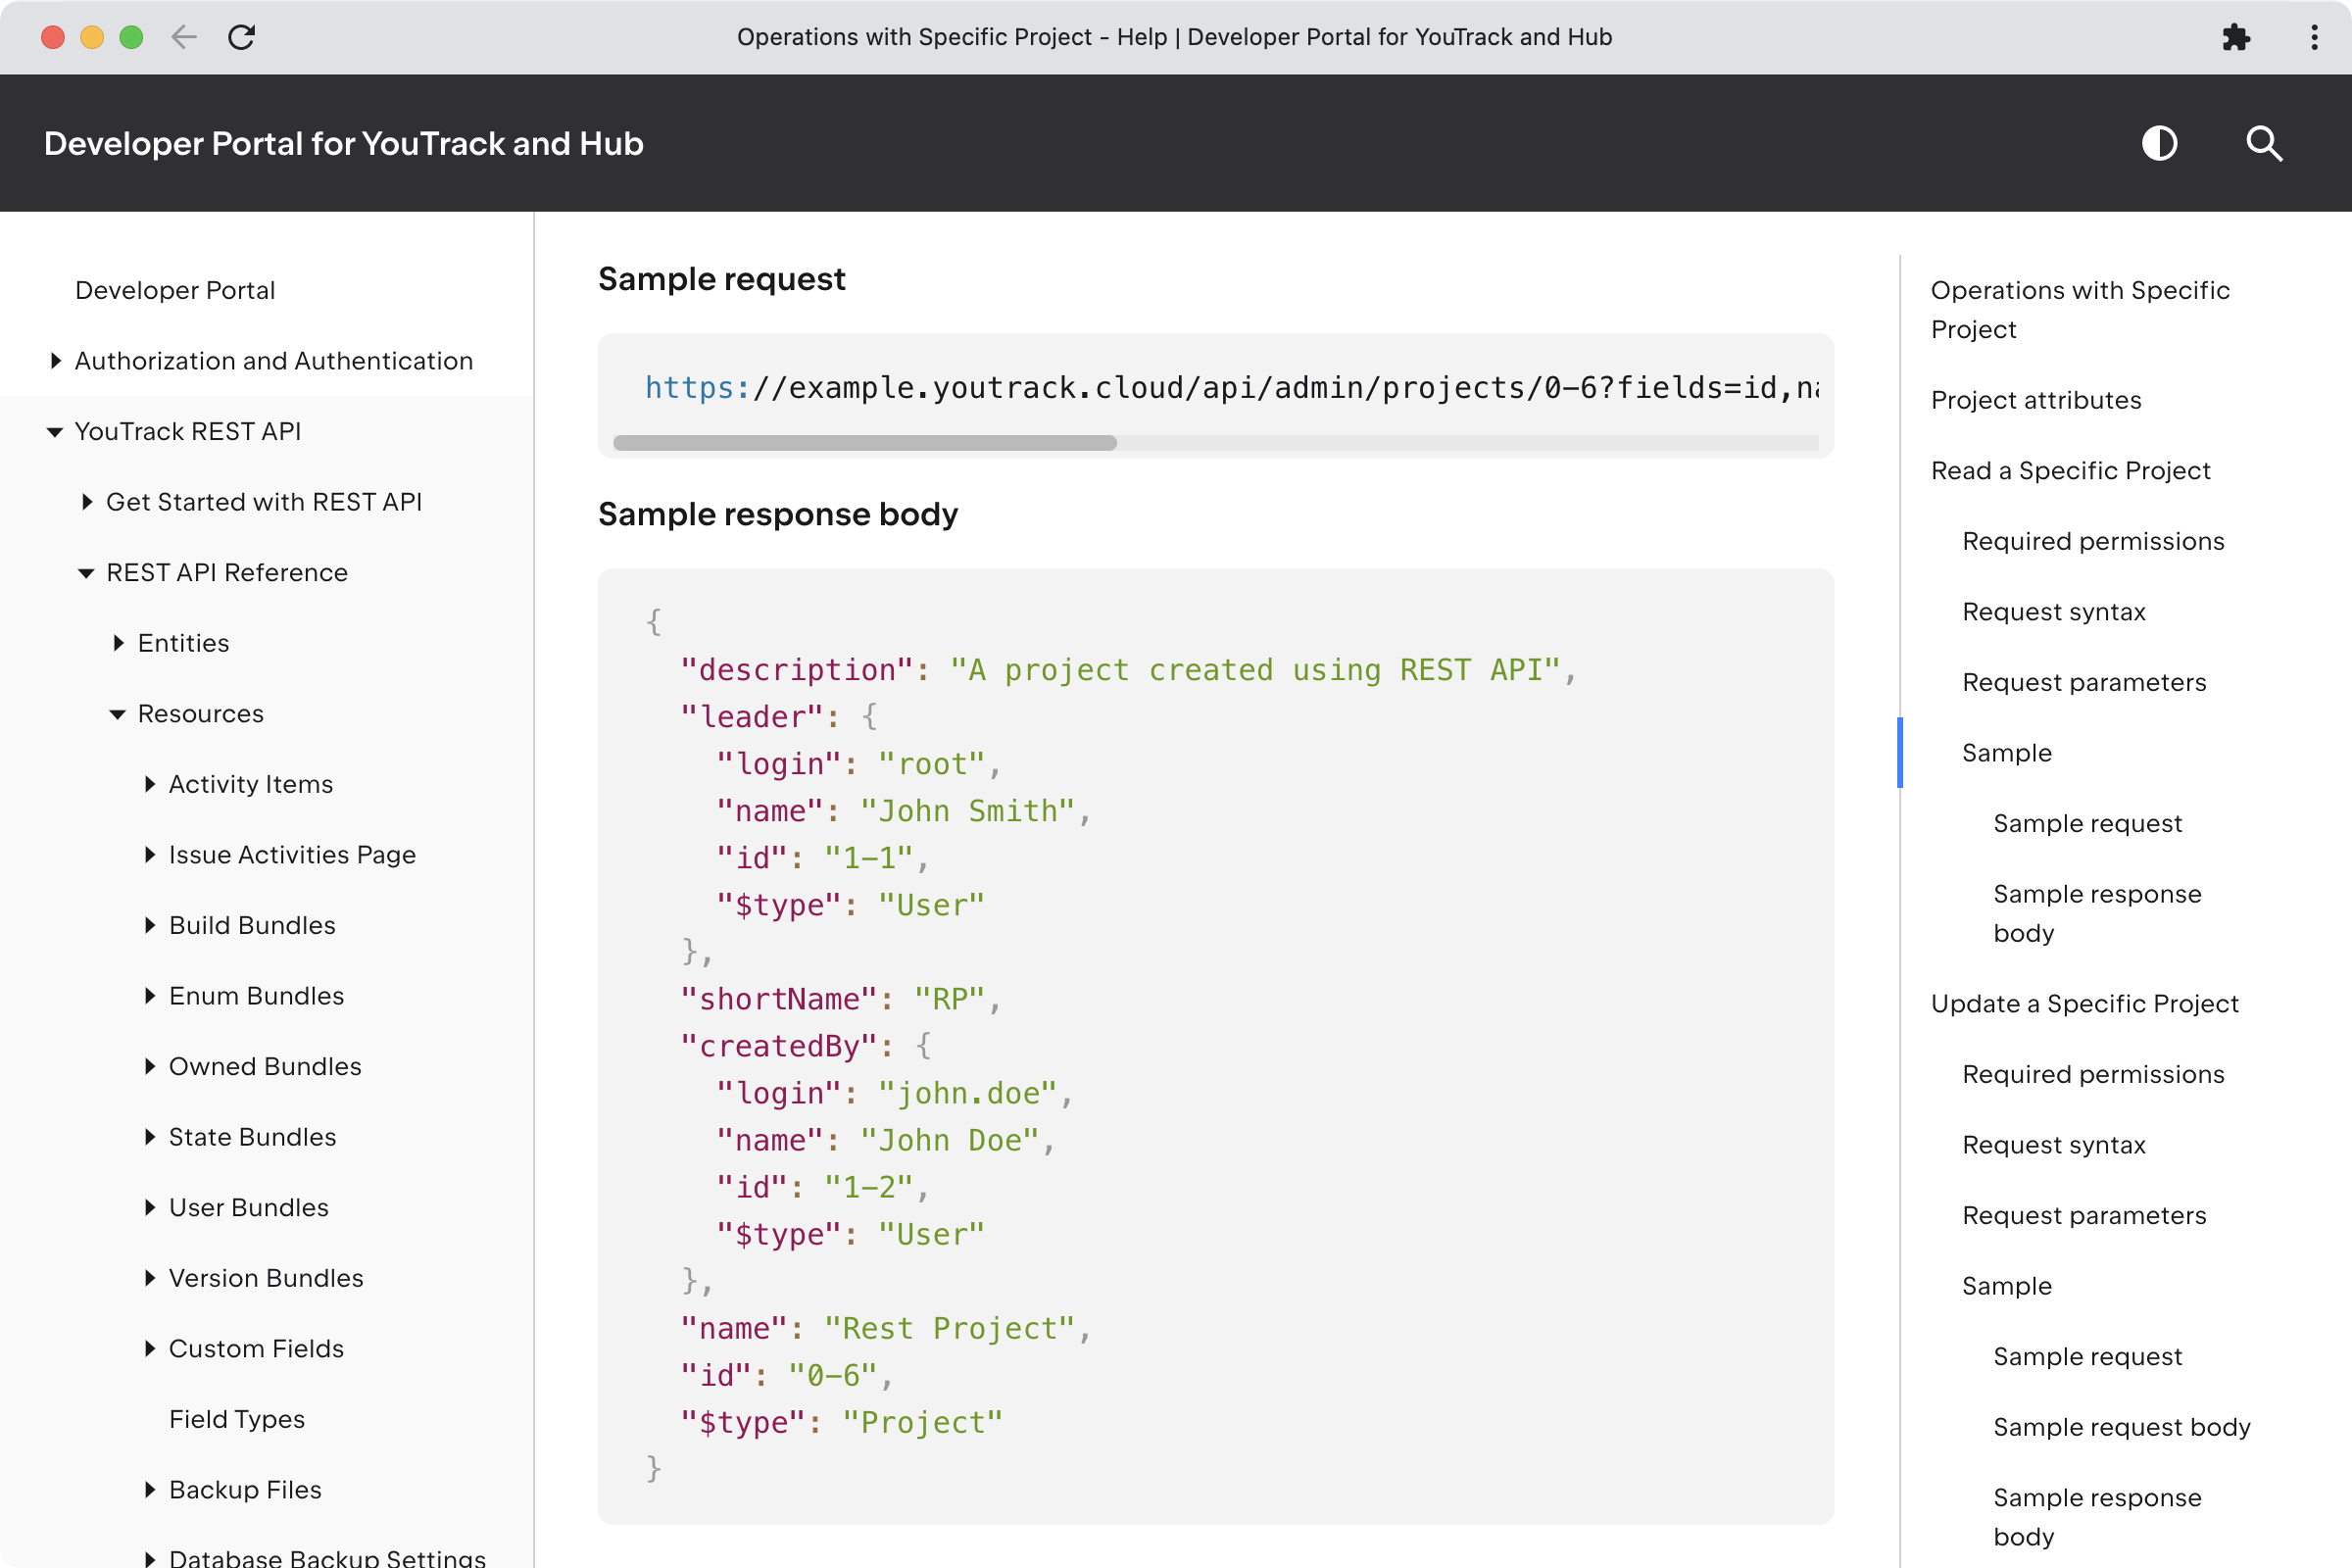
Task: Open the browser extensions menu
Action: pyautogui.click(x=2237, y=37)
